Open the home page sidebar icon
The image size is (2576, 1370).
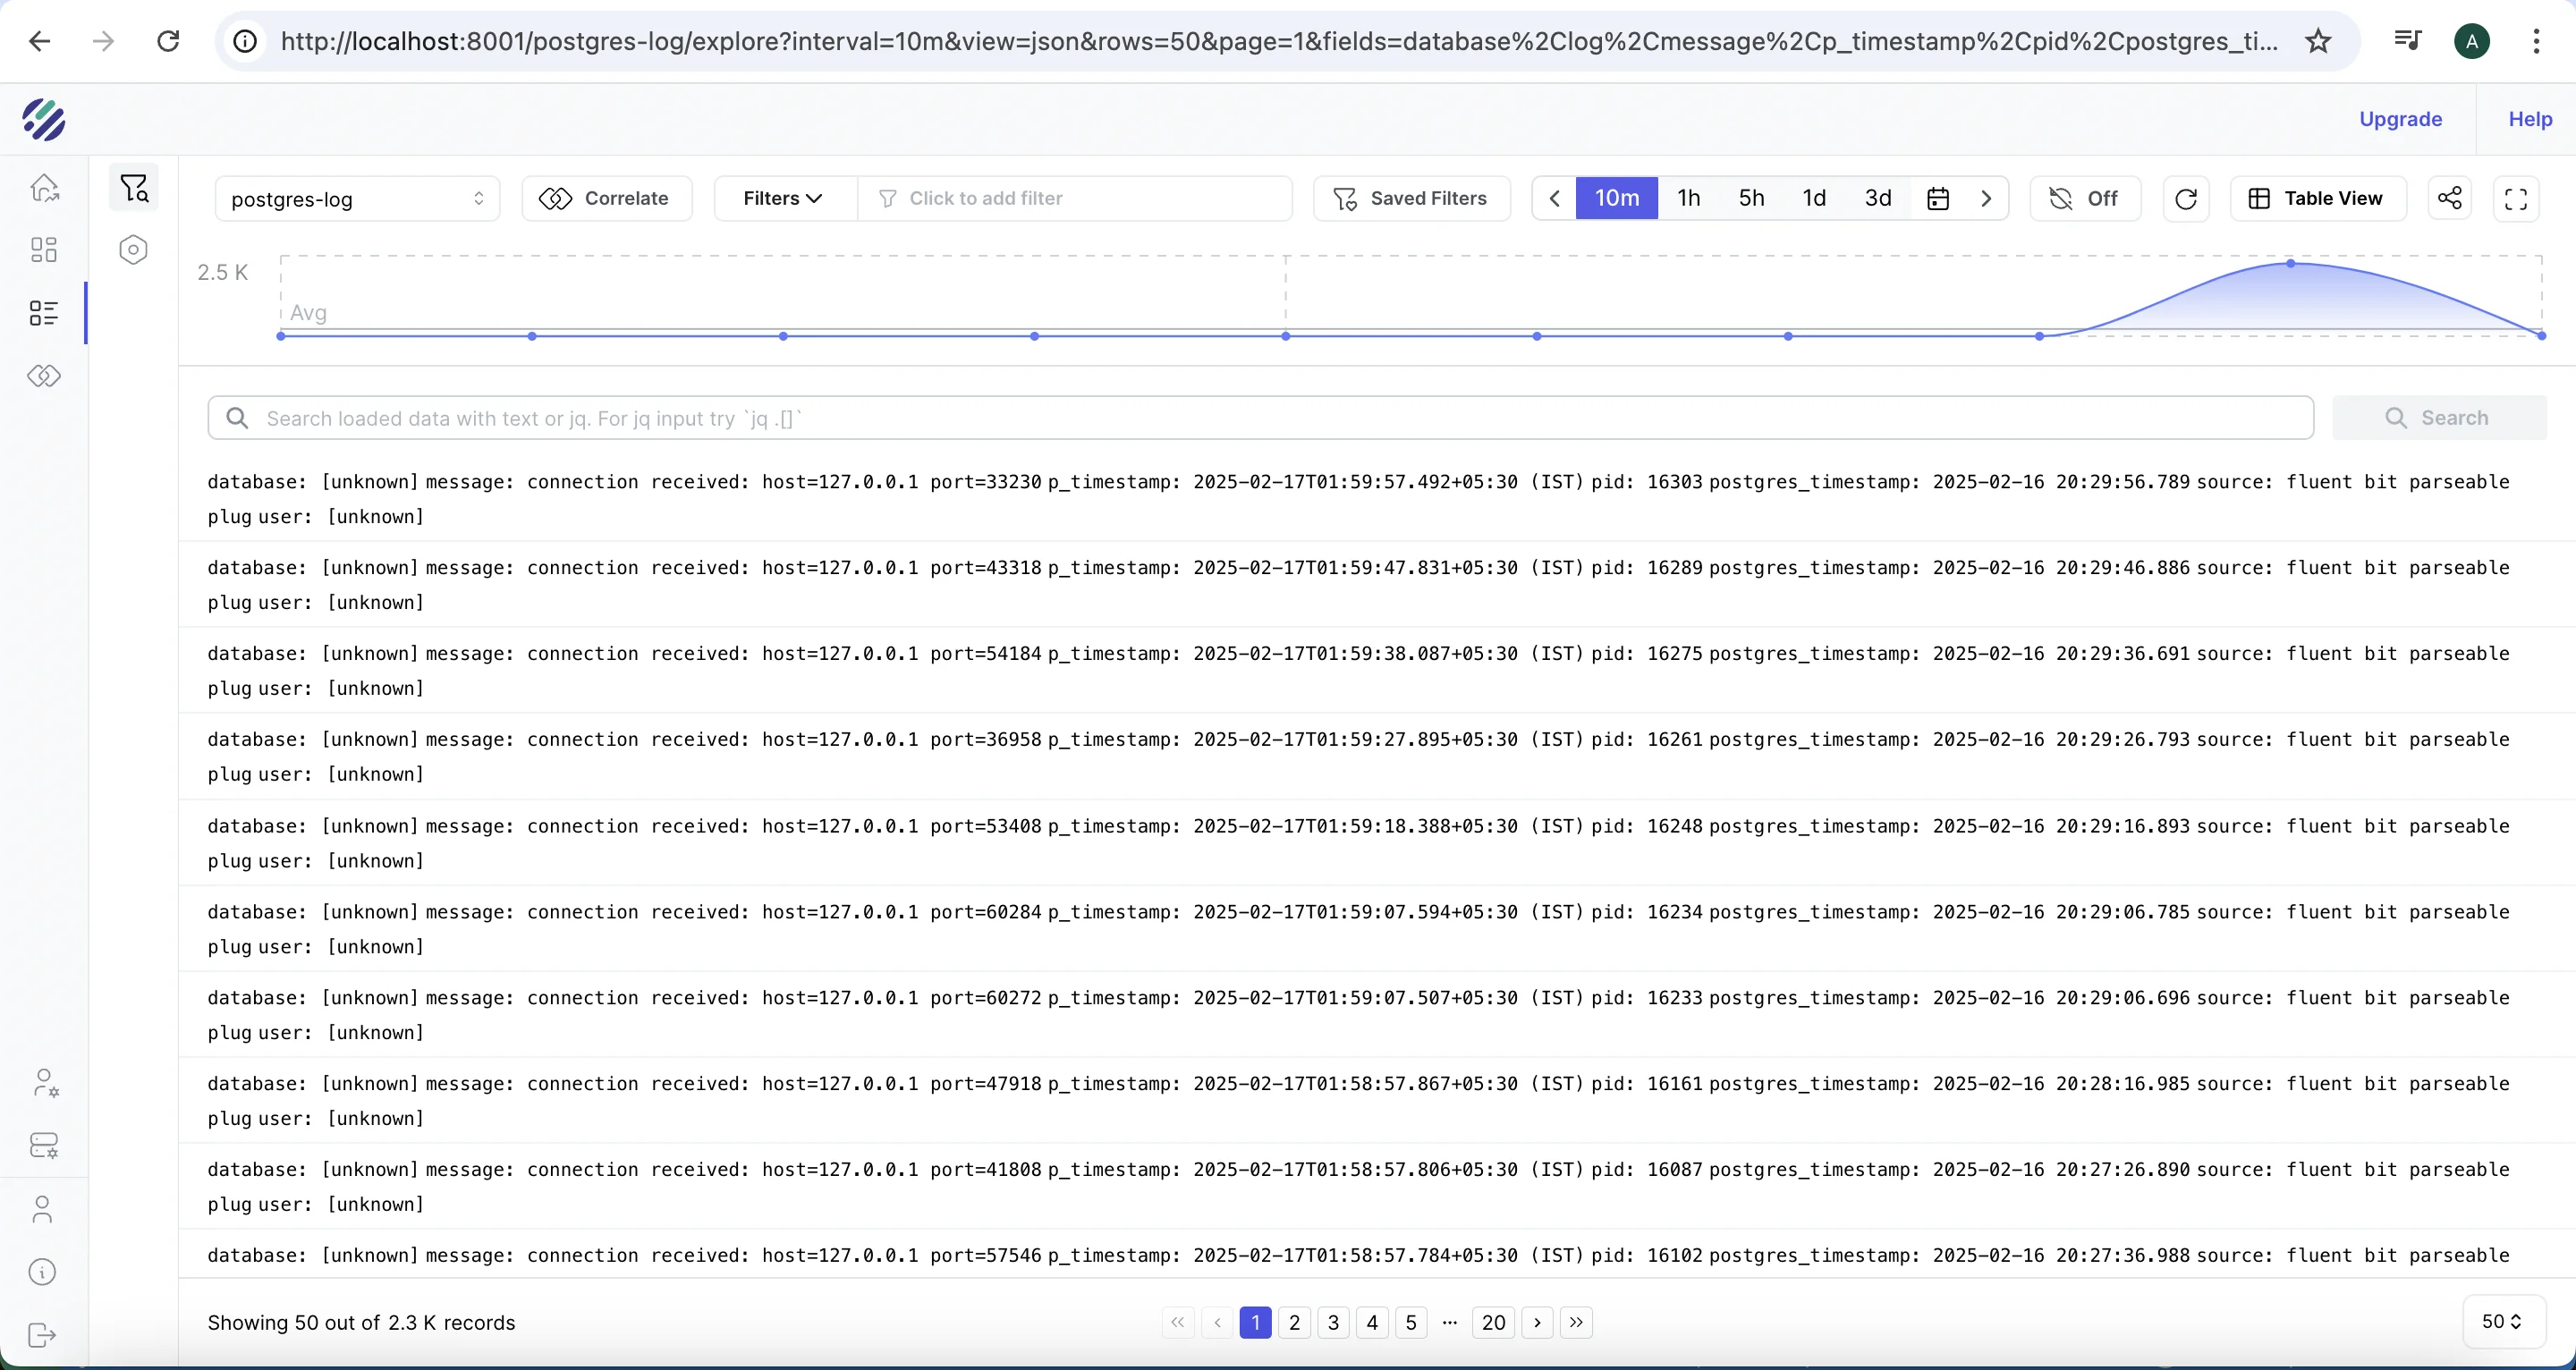point(44,188)
